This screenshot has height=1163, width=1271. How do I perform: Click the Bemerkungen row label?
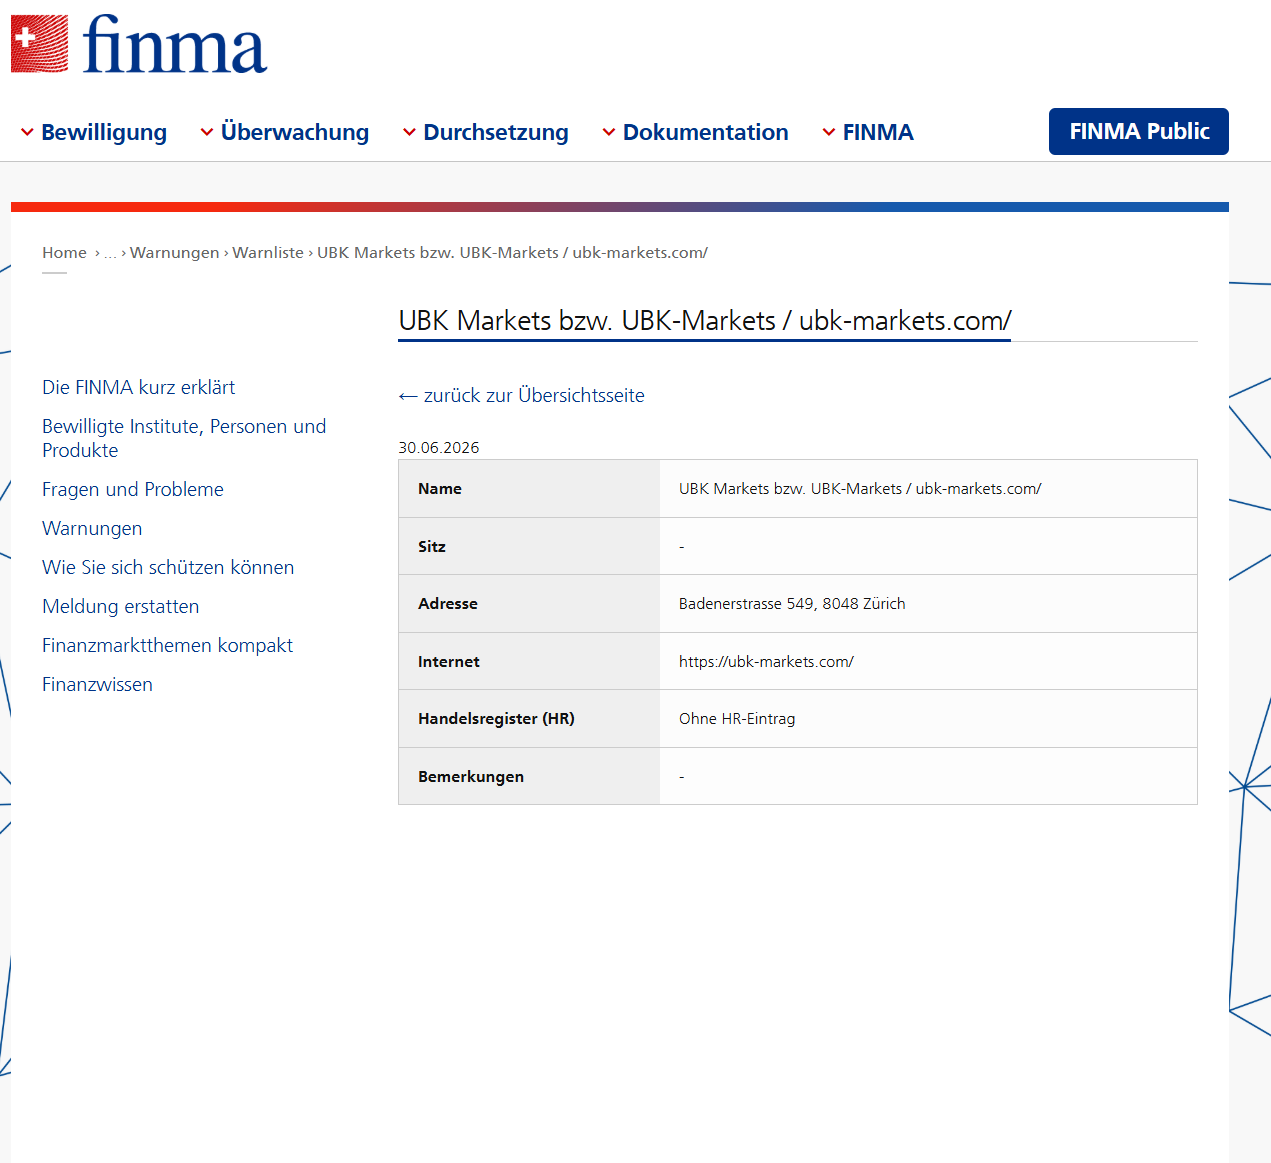tap(471, 777)
